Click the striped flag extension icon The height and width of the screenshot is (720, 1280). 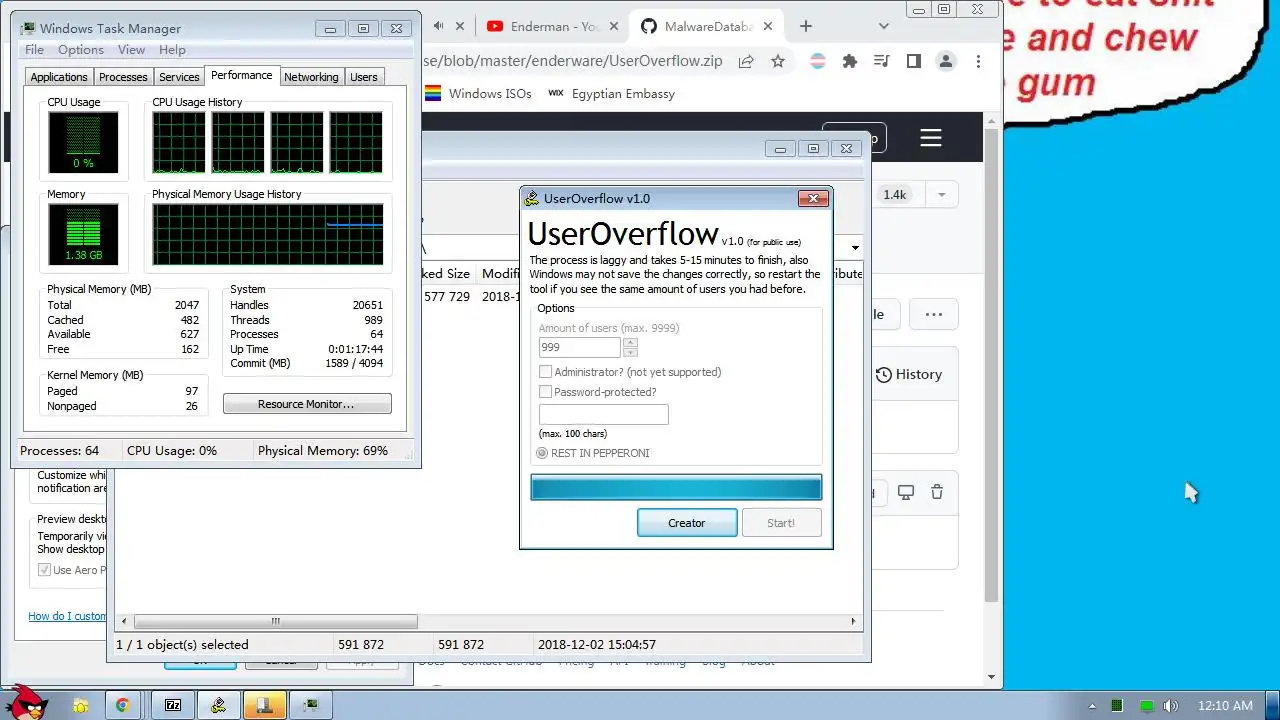pos(816,61)
